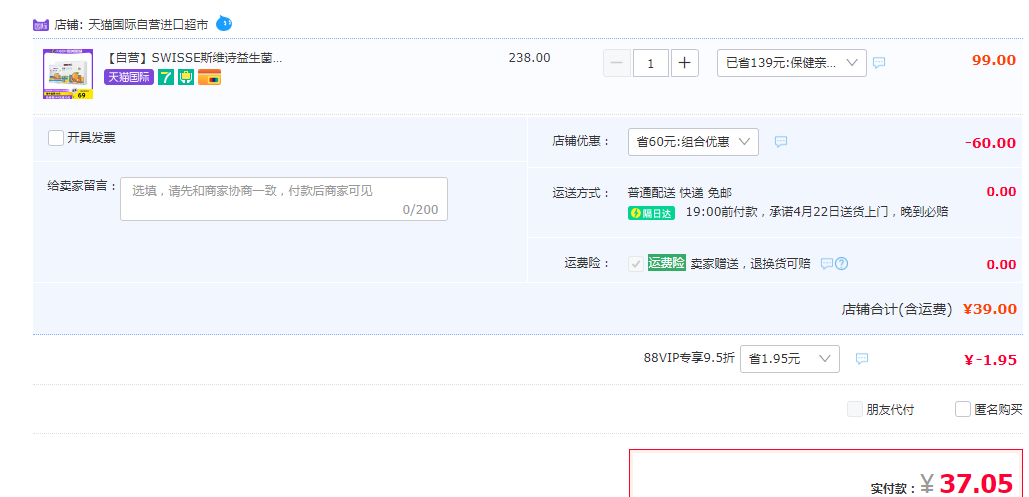Decrease quantity with the minus button
The width and height of the screenshot is (1029, 497).
617,63
